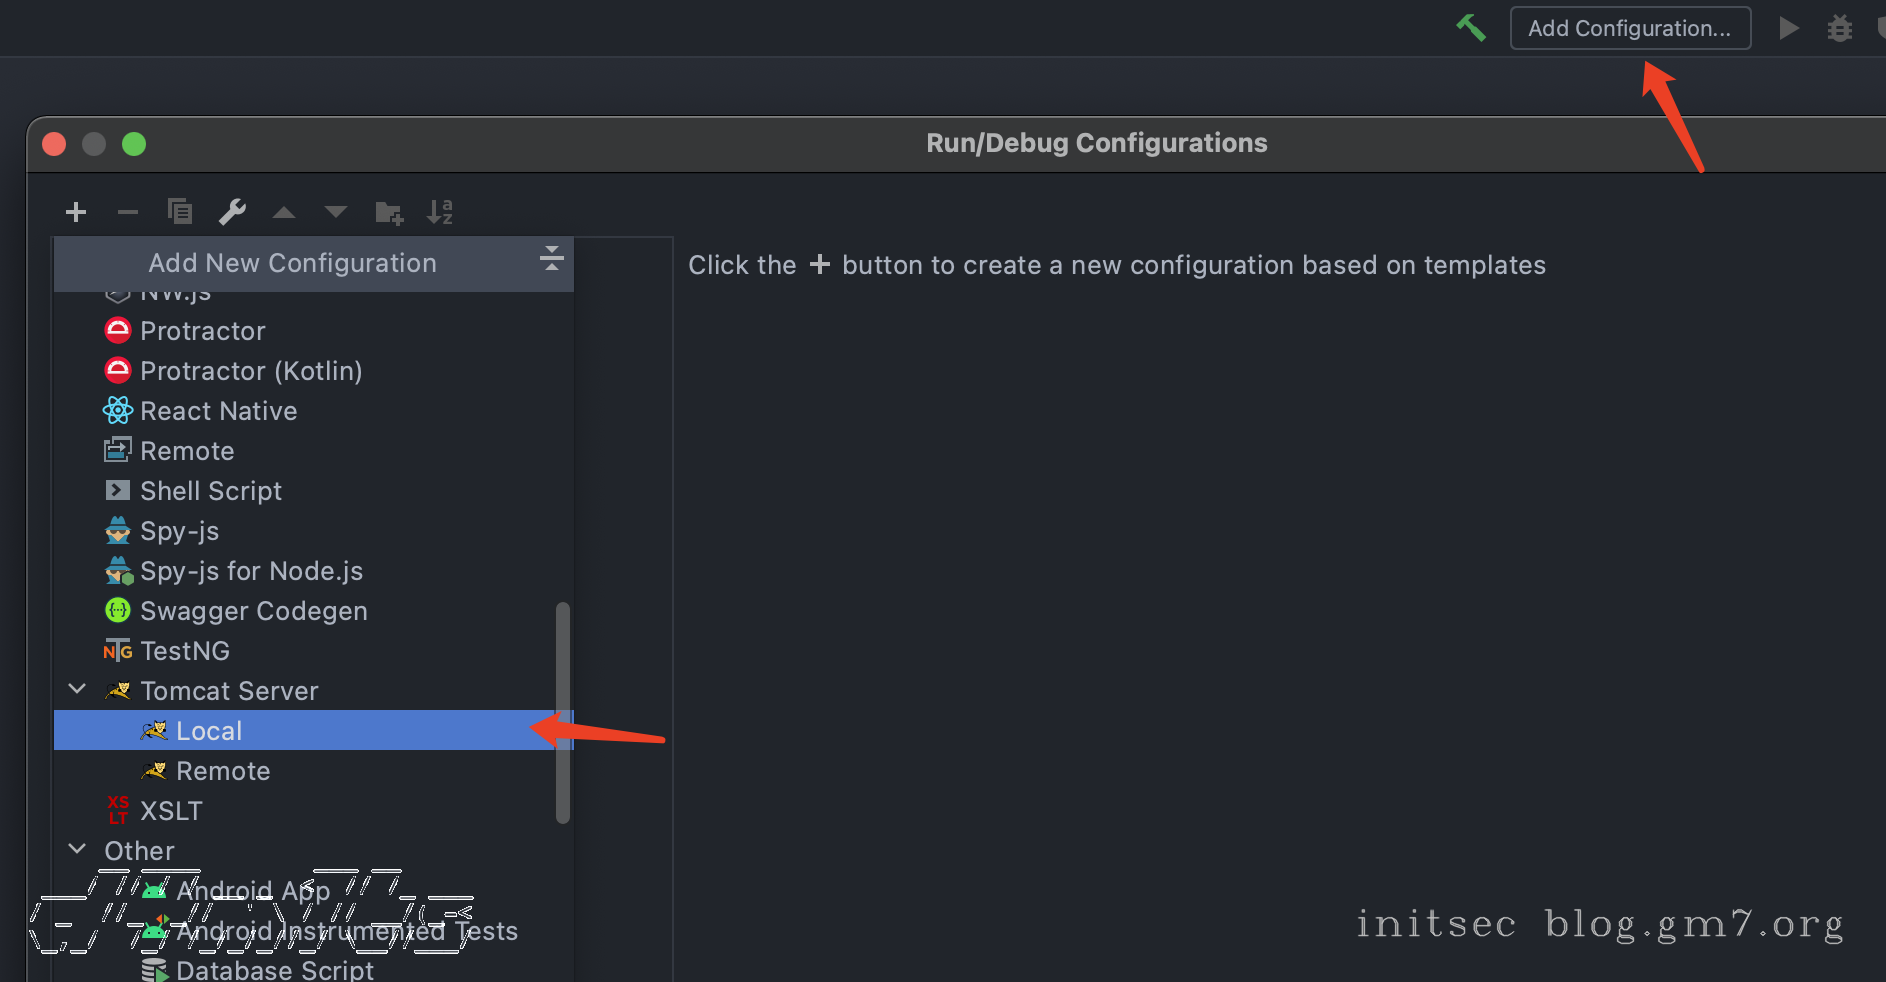Choose the Shell Script configuration type

coord(211,491)
